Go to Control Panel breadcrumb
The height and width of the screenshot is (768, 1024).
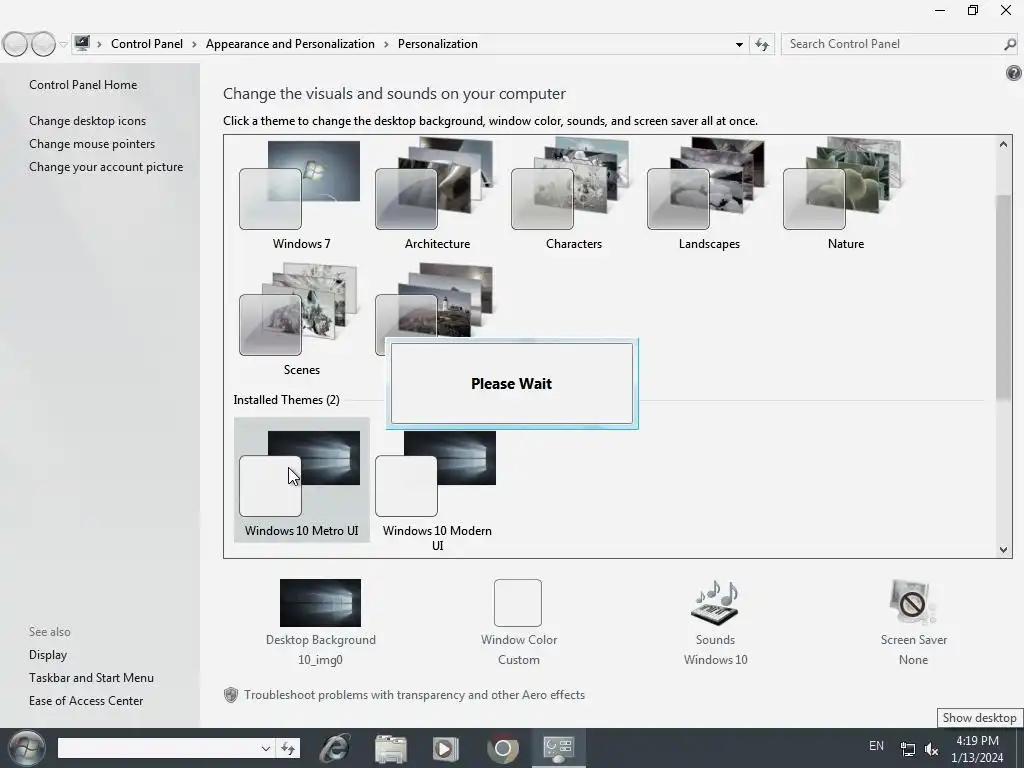147,44
